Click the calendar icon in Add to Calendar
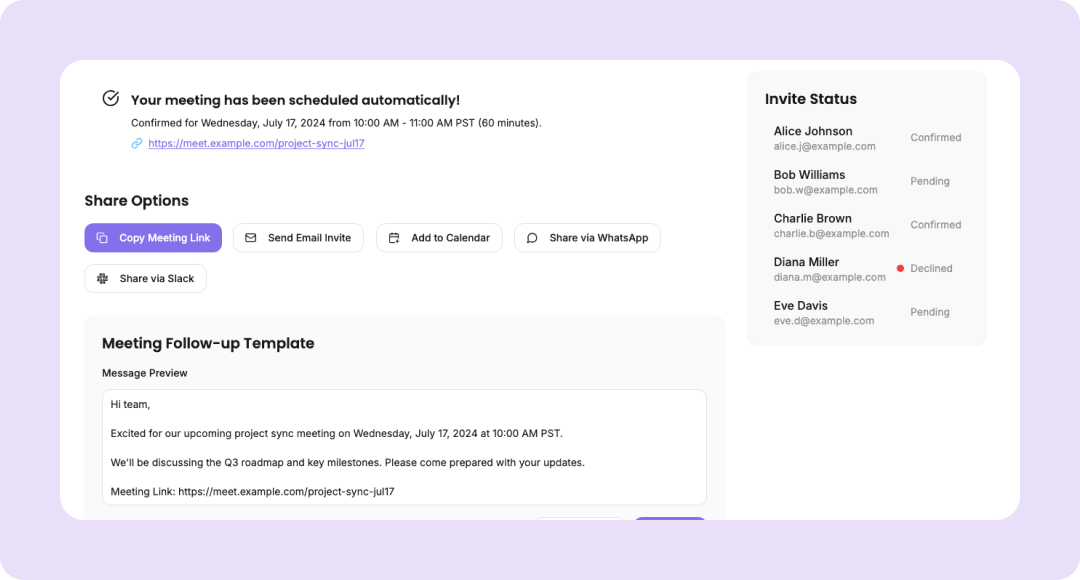Viewport: 1080px width, 580px height. coord(394,238)
